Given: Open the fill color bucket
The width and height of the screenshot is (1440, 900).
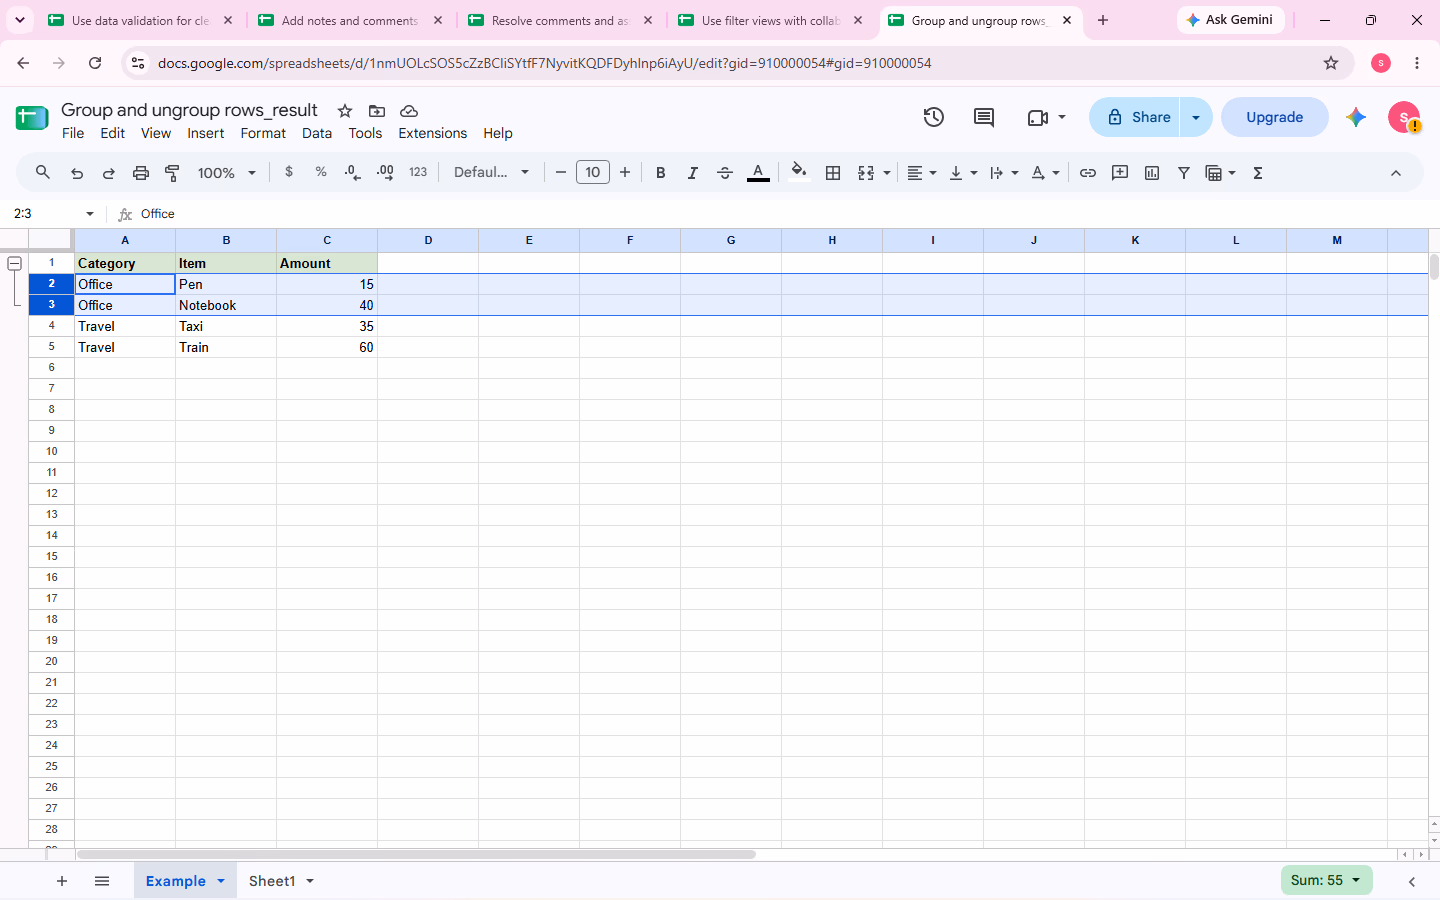Looking at the screenshot, I should point(799,172).
